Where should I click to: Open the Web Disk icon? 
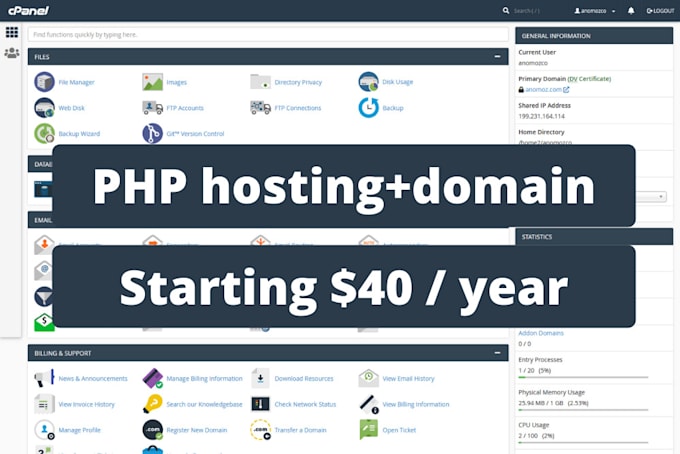click(x=44, y=108)
